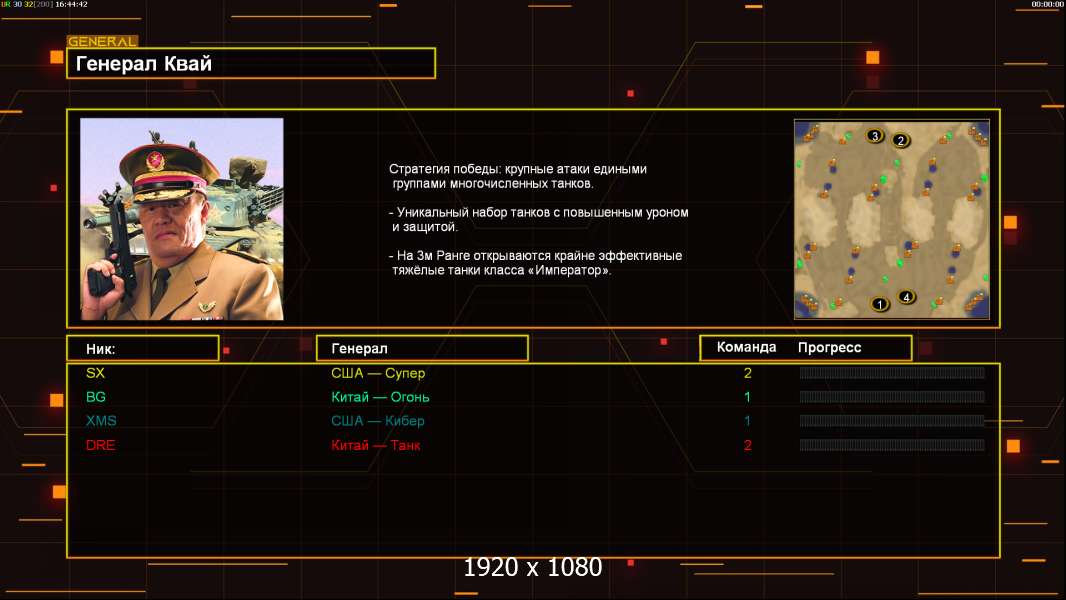Select player XMS nickname
The image size is (1066, 600).
click(x=101, y=421)
